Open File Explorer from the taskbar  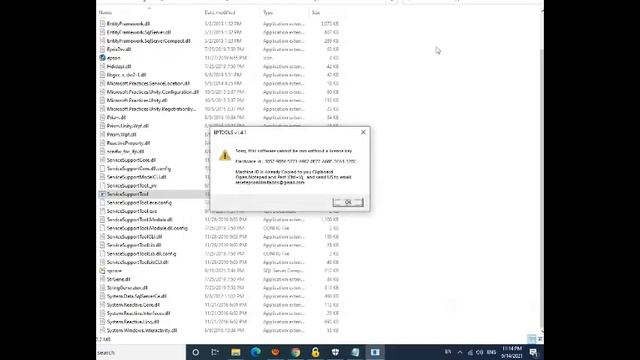236,352
